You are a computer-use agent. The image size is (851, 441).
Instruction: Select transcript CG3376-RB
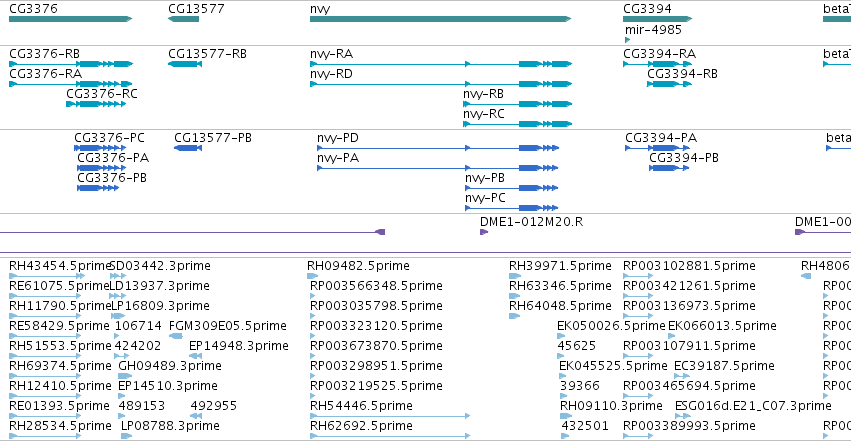pos(71,64)
